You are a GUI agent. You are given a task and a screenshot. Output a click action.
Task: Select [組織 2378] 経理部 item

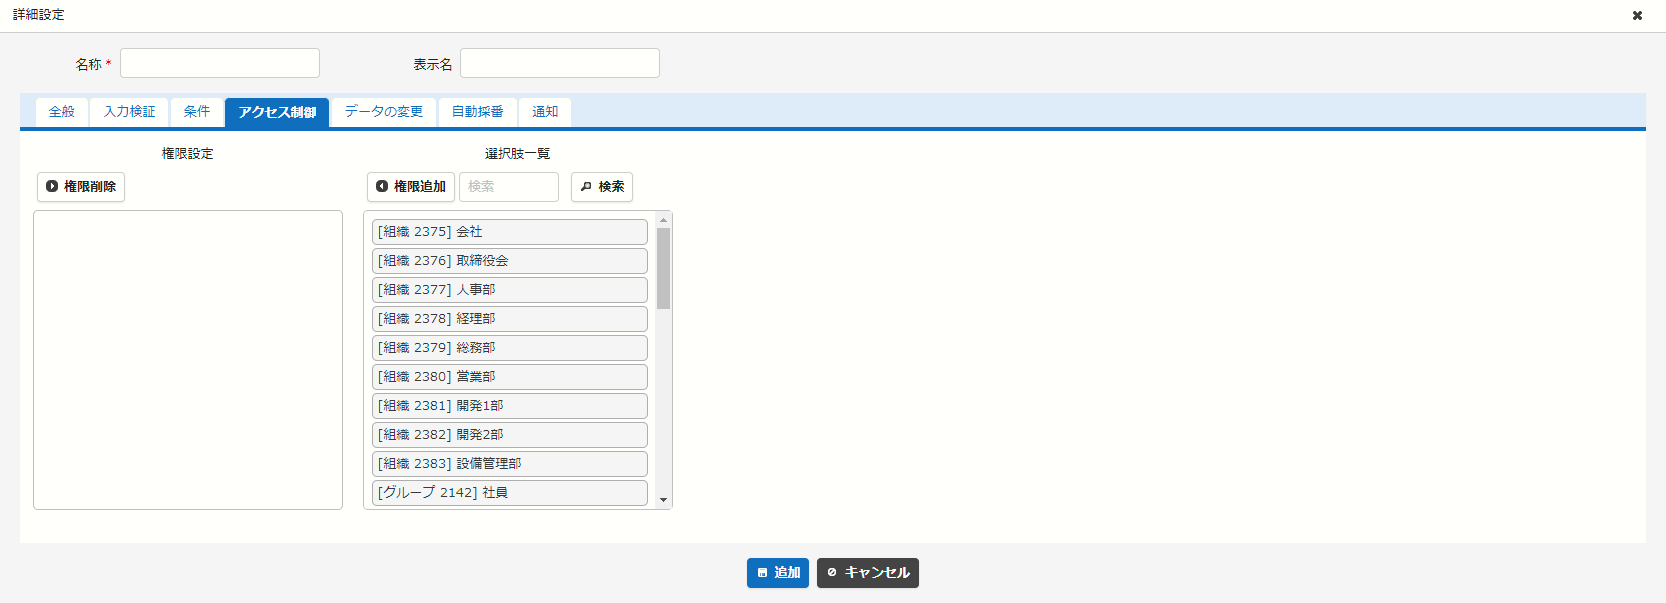510,319
